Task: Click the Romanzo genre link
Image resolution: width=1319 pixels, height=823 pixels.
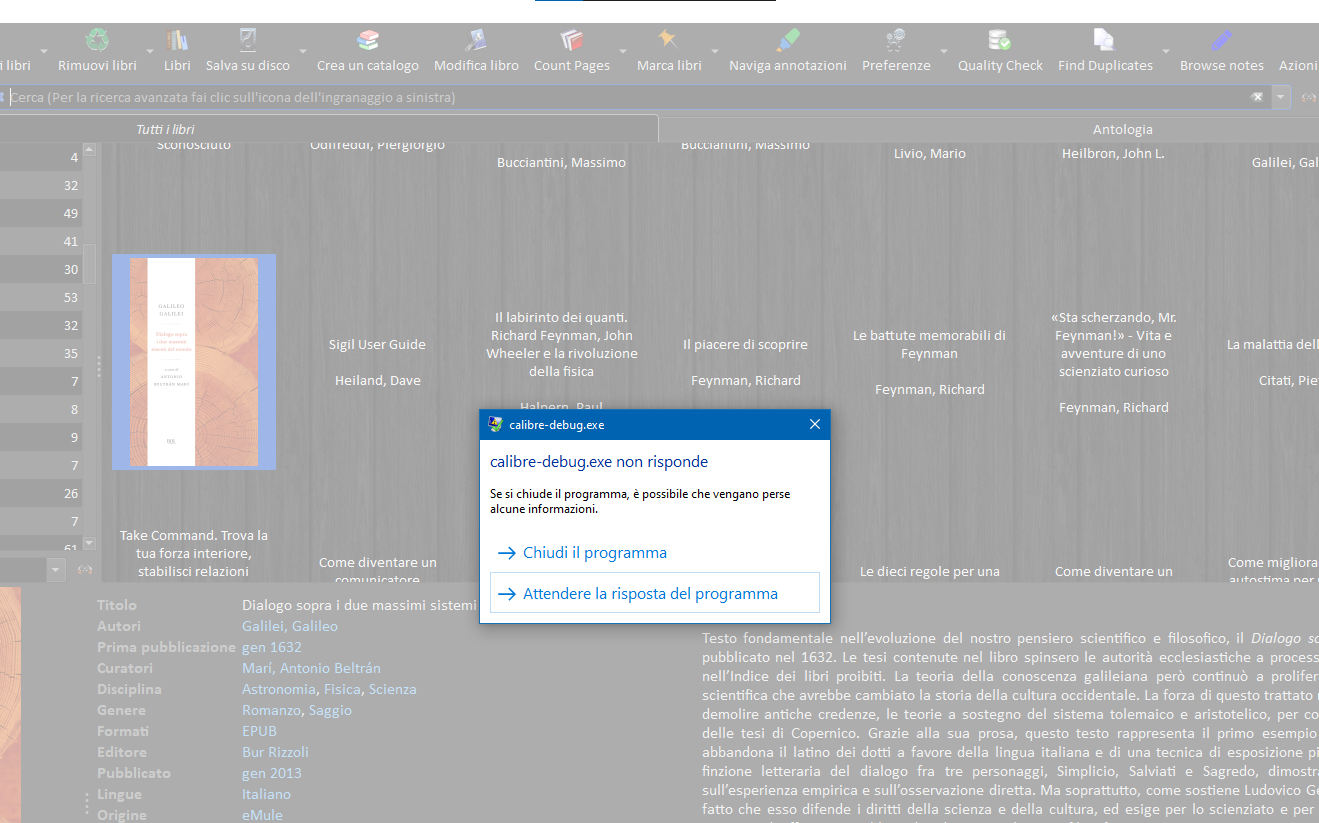Action: click(x=271, y=710)
